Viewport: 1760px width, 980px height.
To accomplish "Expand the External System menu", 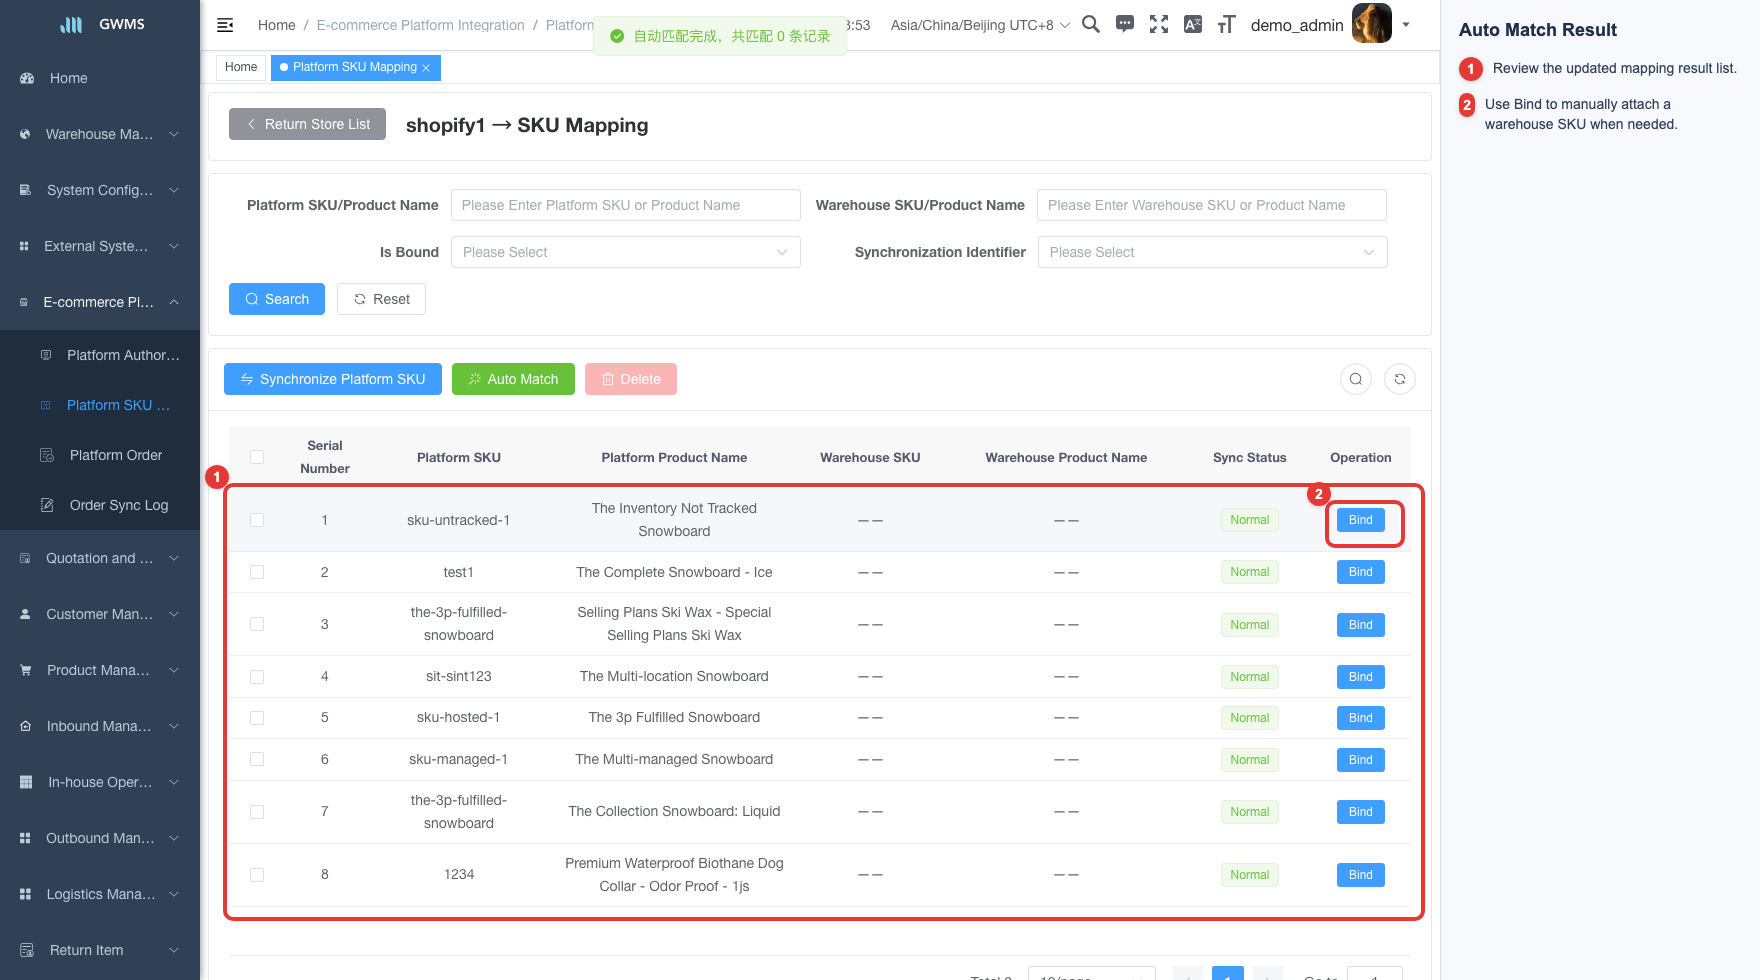I will 100,246.
